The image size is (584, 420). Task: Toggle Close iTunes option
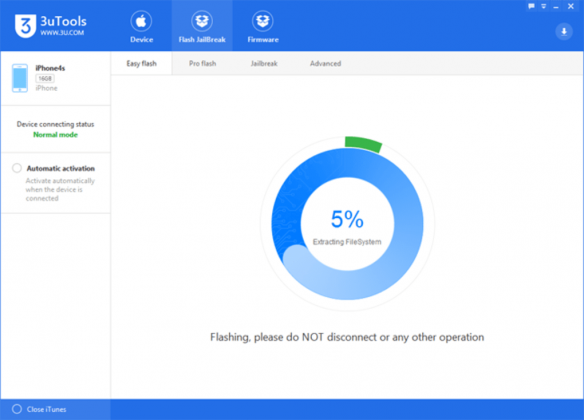pyautogui.click(x=17, y=409)
